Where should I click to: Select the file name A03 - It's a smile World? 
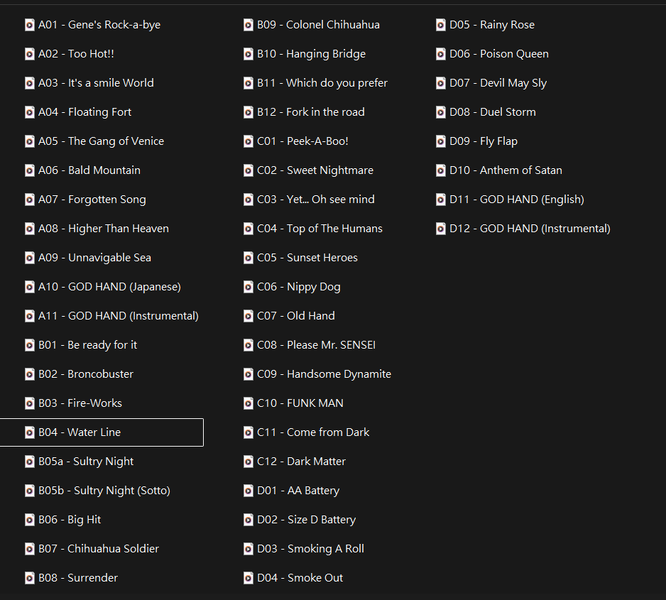[x=96, y=83]
